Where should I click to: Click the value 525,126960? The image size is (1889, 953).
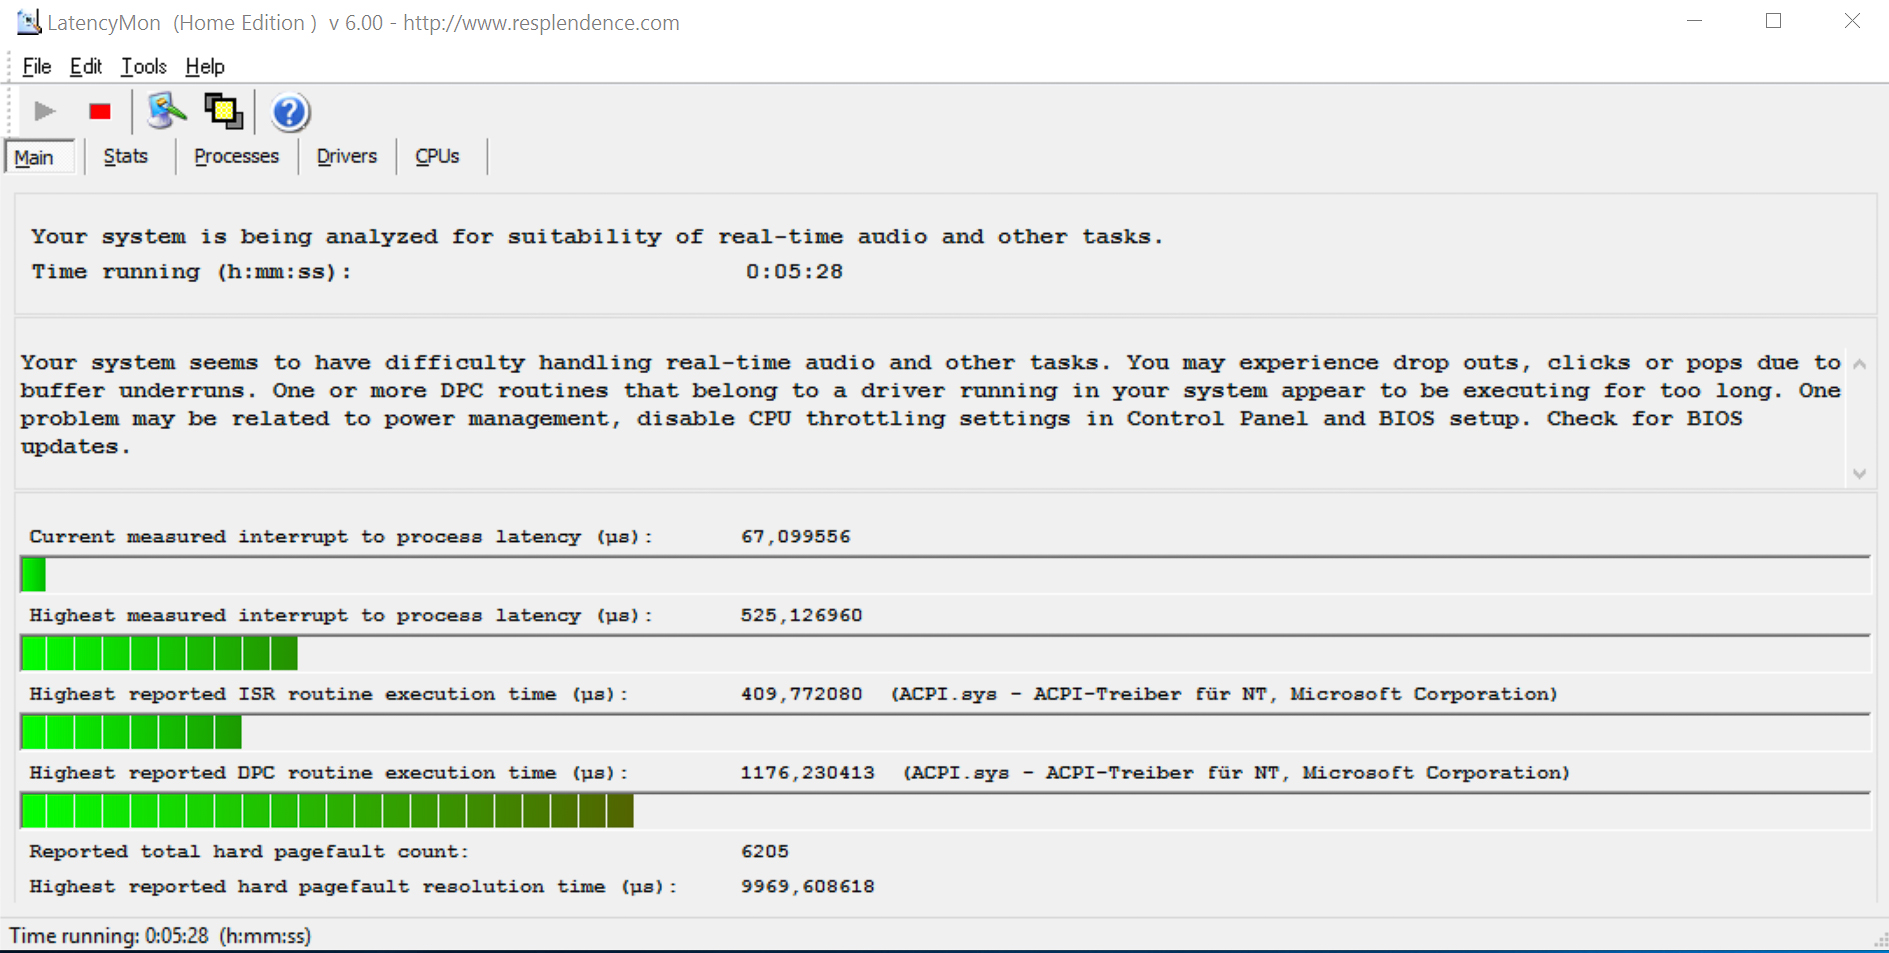[801, 616]
